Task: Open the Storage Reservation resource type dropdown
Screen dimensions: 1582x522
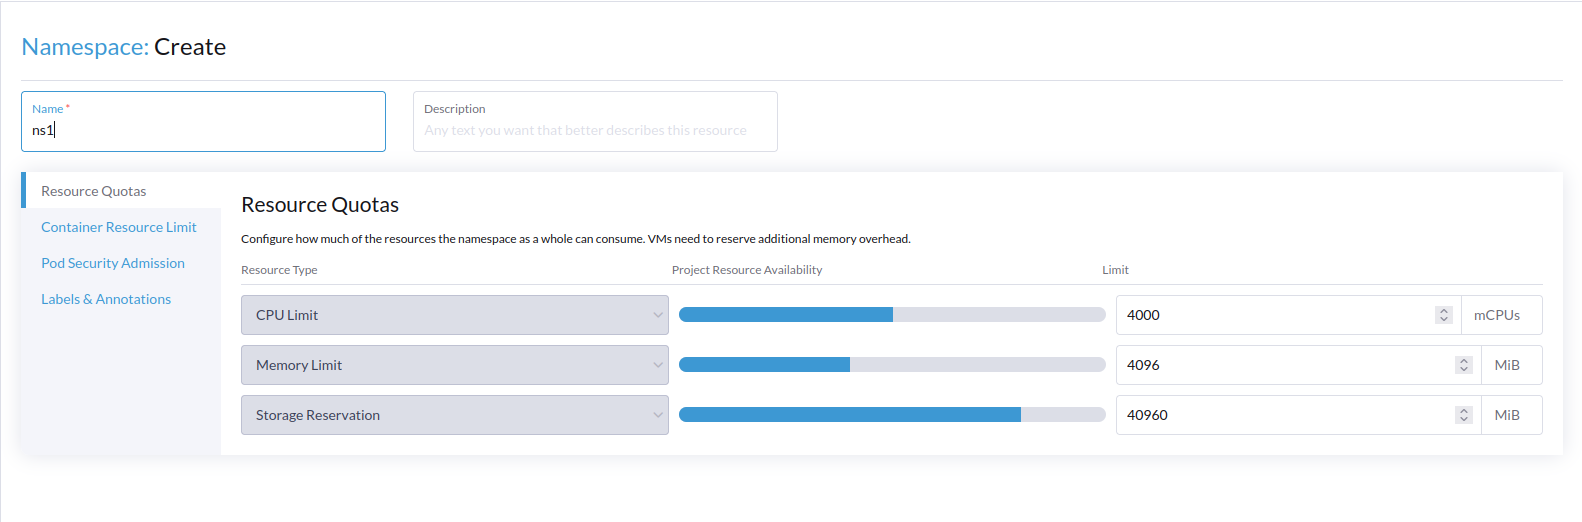Action: pos(454,415)
